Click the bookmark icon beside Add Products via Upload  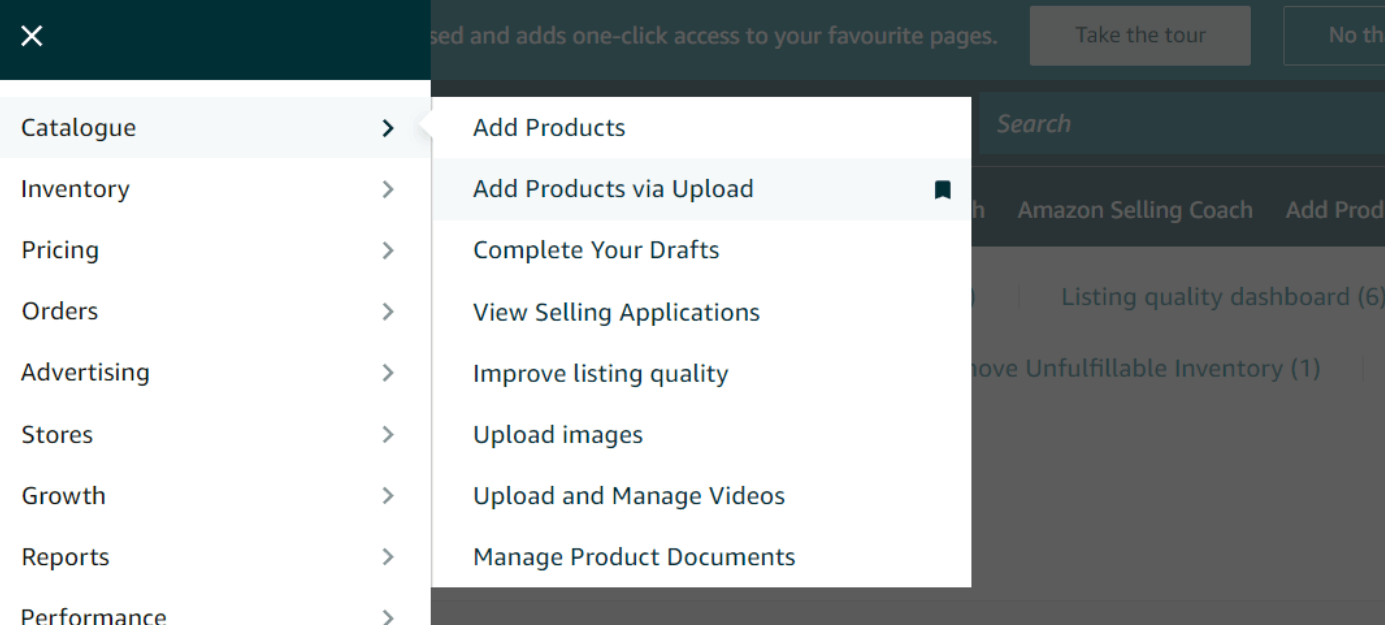coord(942,190)
